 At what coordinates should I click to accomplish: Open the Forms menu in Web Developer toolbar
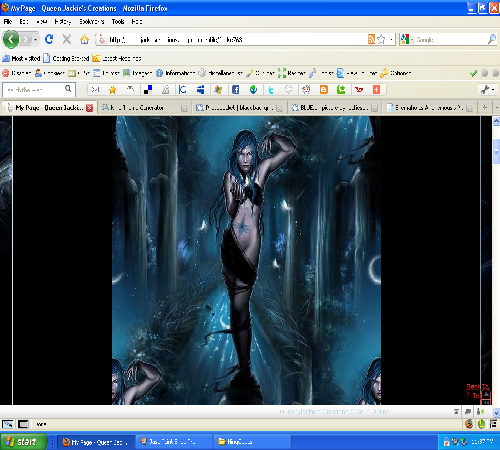coord(106,73)
